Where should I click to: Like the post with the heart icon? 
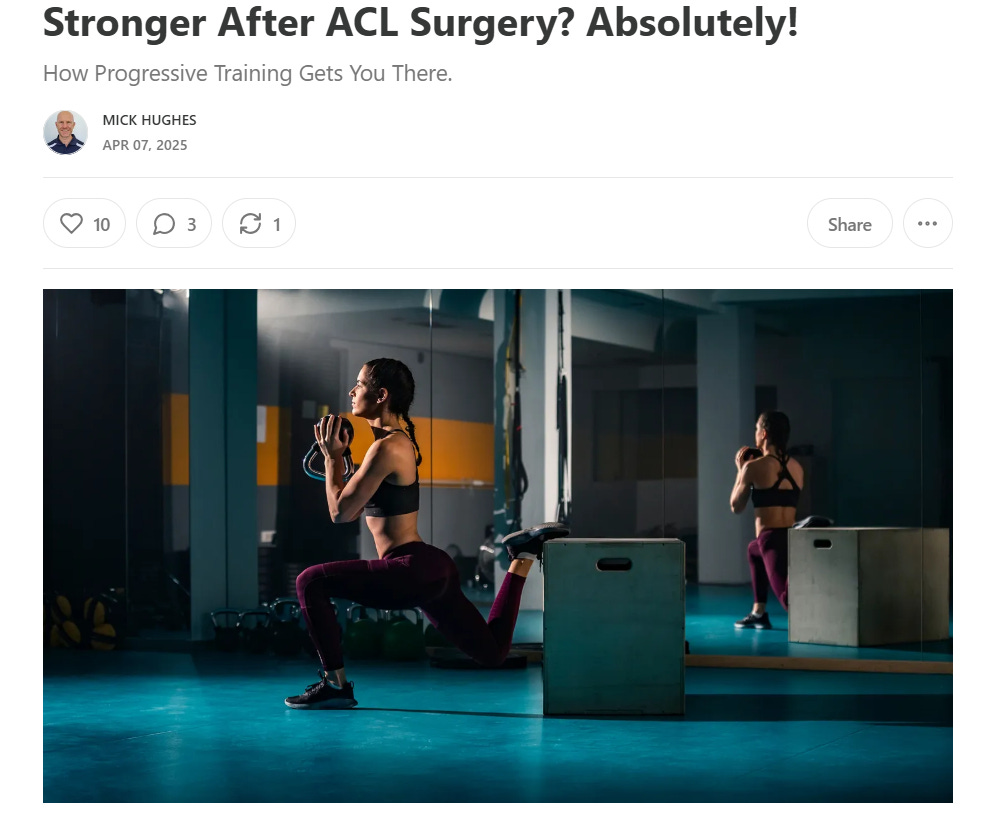pyautogui.click(x=71, y=223)
